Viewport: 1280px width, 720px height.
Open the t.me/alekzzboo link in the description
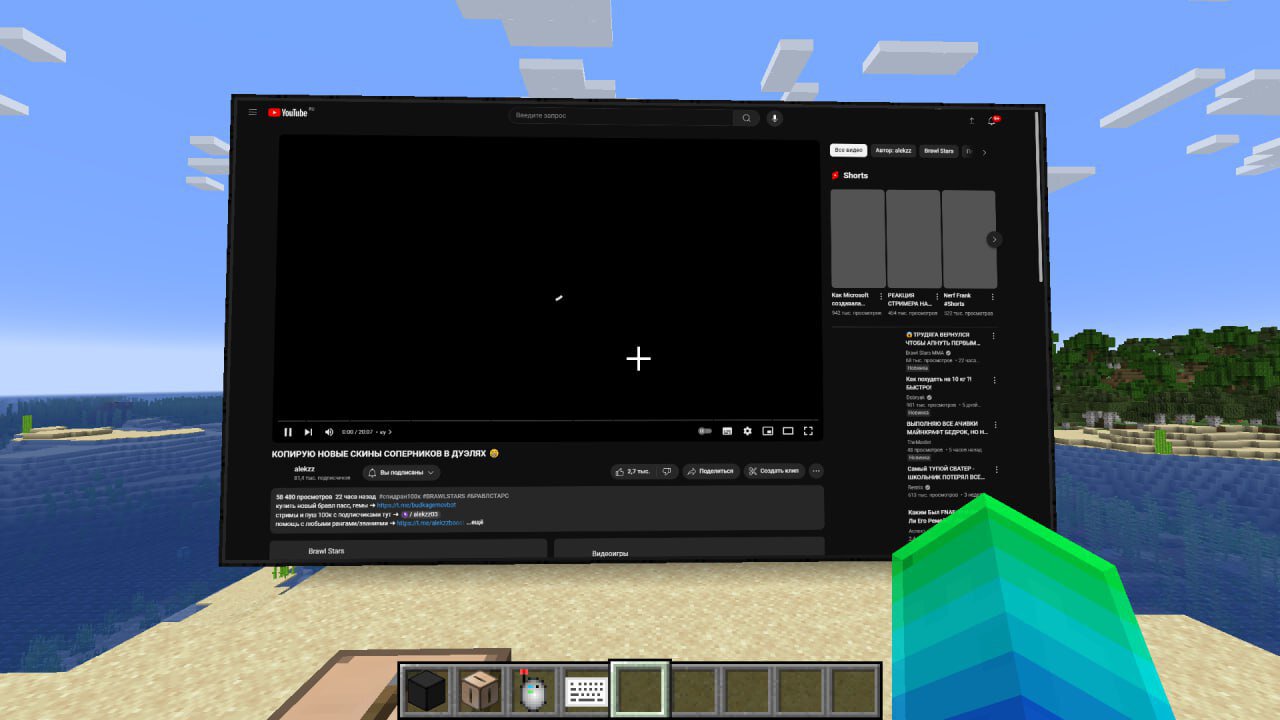[430, 523]
